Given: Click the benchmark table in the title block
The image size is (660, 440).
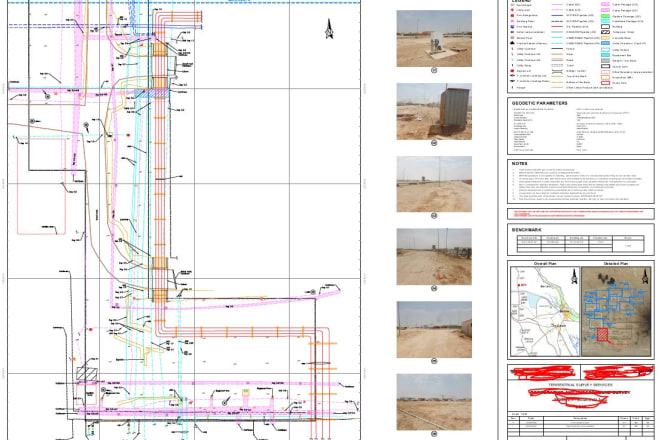Looking at the screenshot, I should point(580,244).
